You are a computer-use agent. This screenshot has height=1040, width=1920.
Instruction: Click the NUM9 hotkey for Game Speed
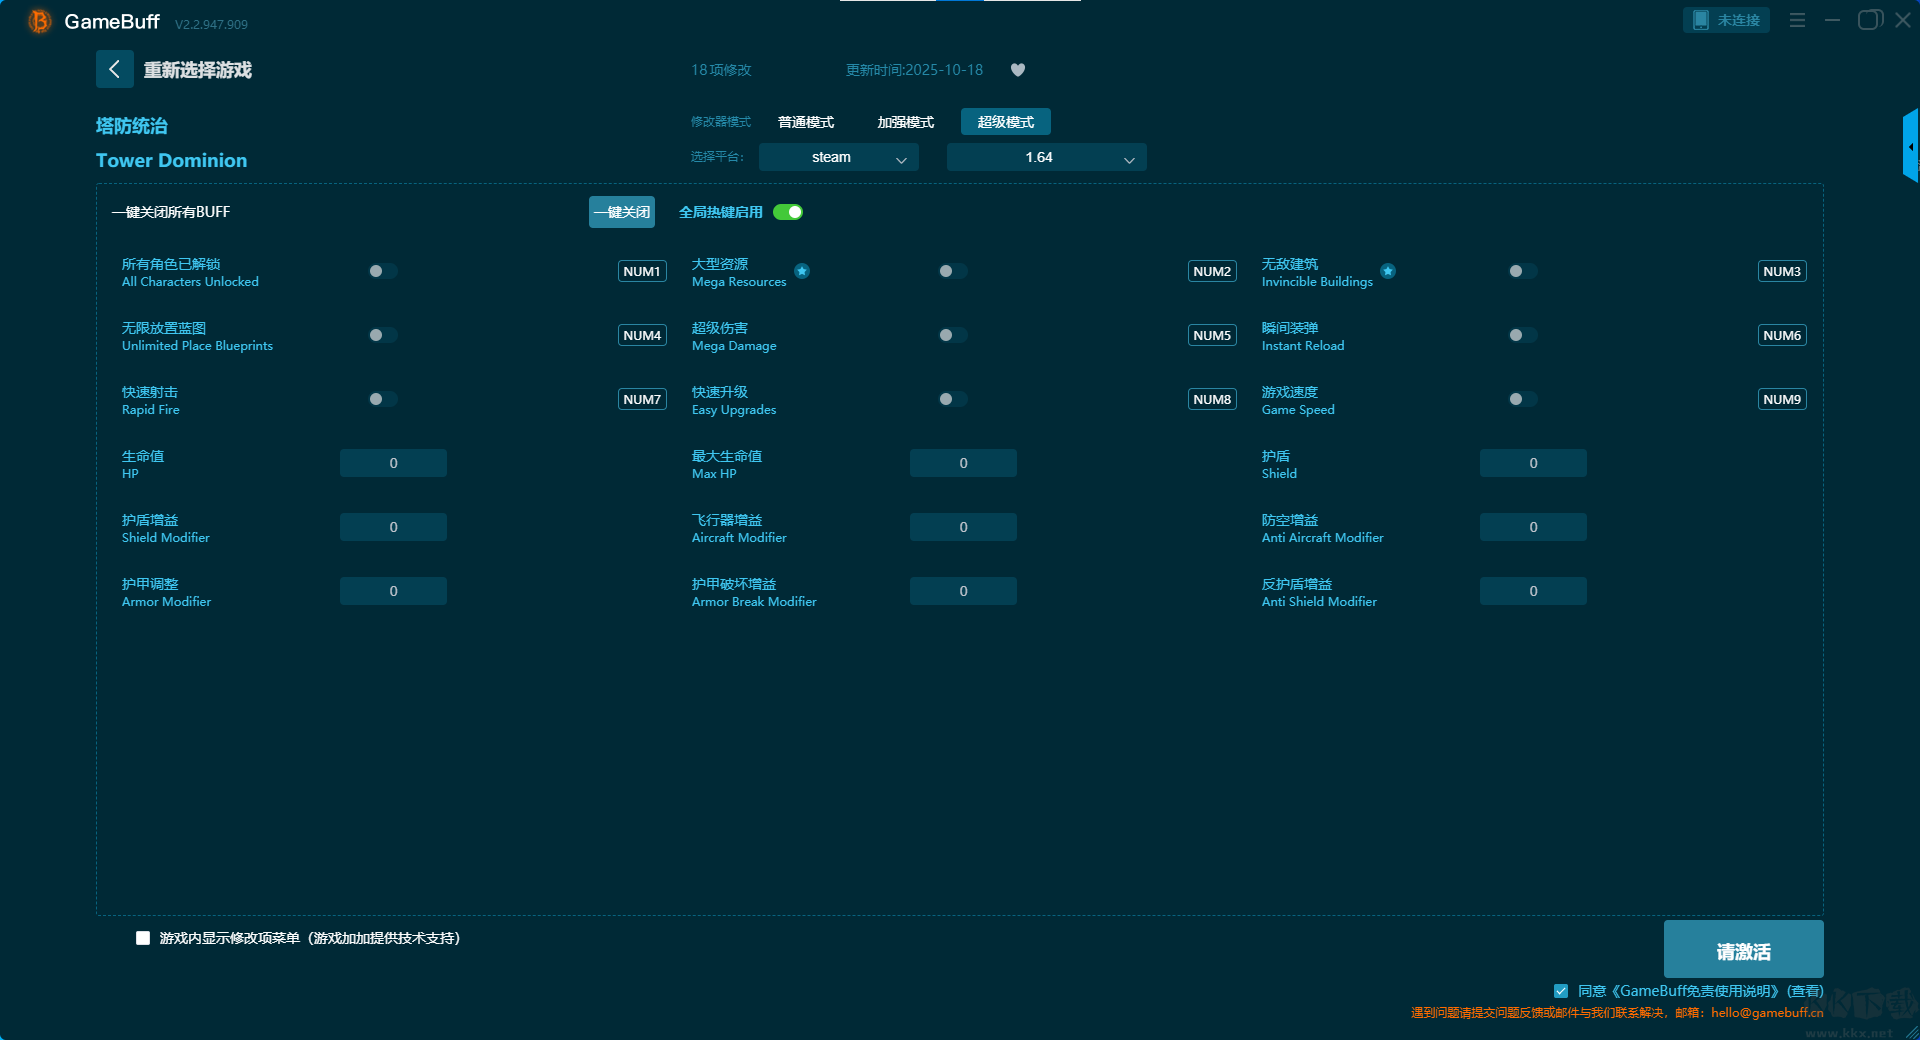point(1781,399)
